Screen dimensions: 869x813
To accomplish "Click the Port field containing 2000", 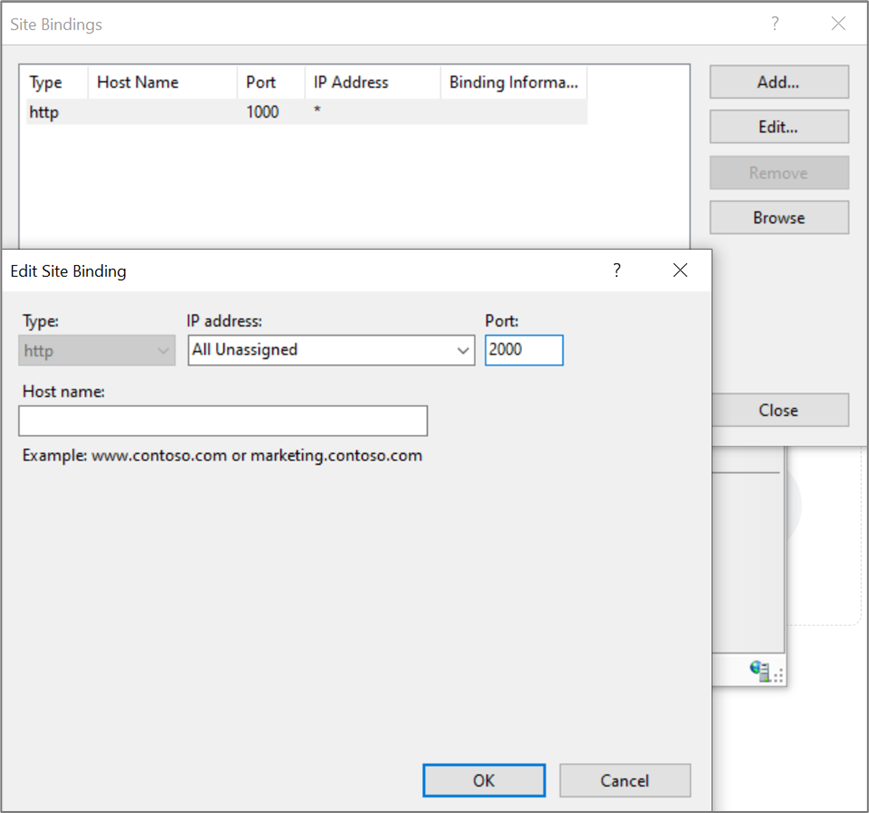I will coord(523,350).
